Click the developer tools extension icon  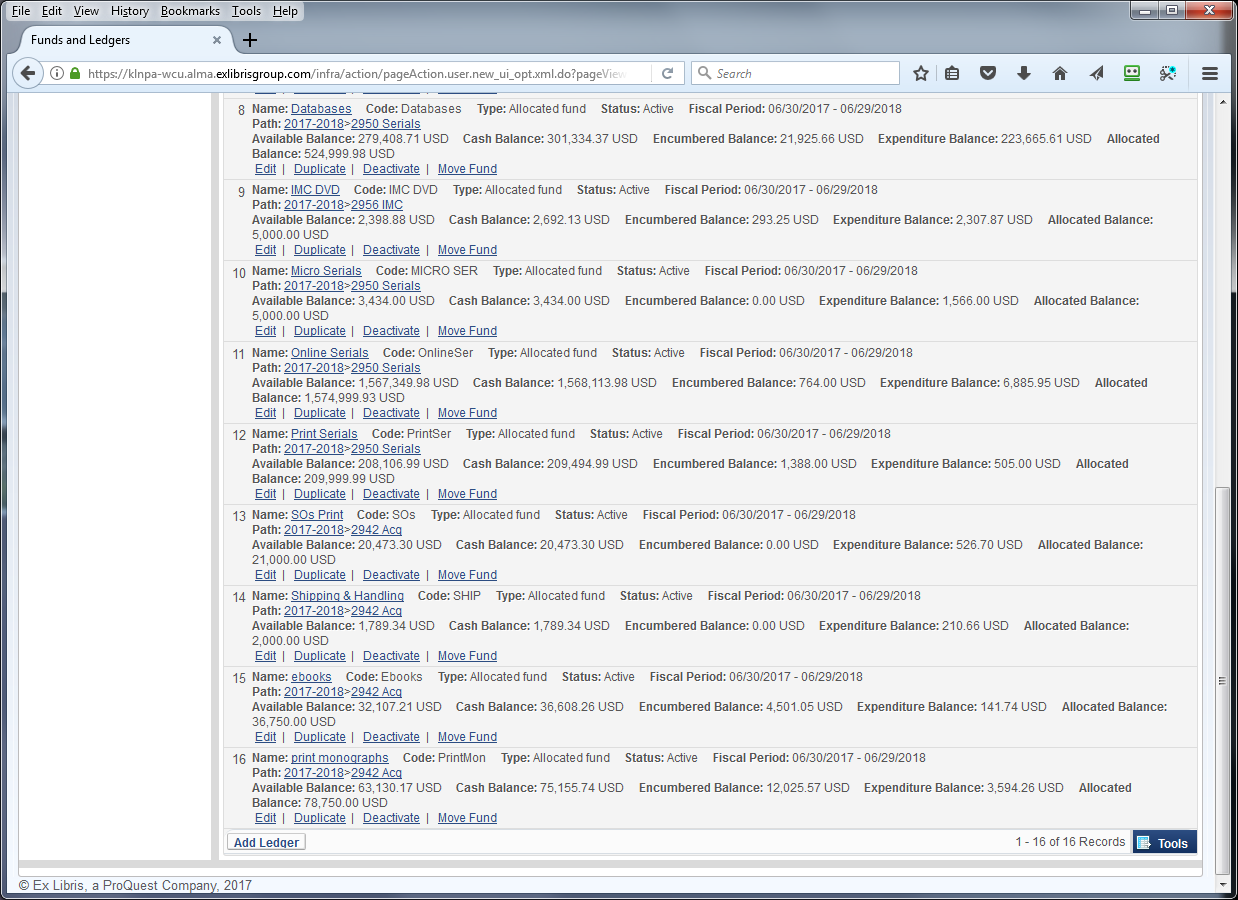pyautogui.click(x=1167, y=73)
